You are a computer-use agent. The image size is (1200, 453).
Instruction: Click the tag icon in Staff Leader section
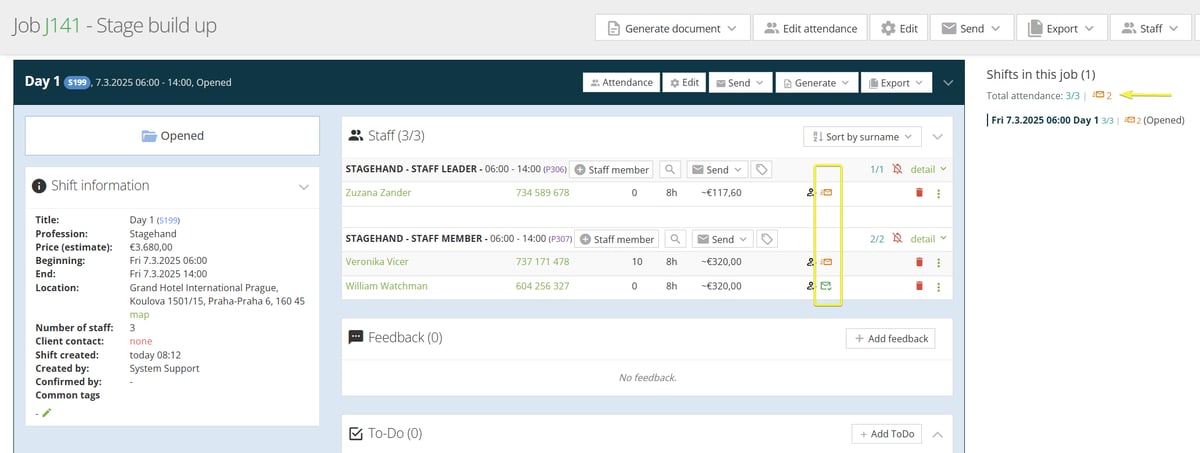[x=762, y=170]
